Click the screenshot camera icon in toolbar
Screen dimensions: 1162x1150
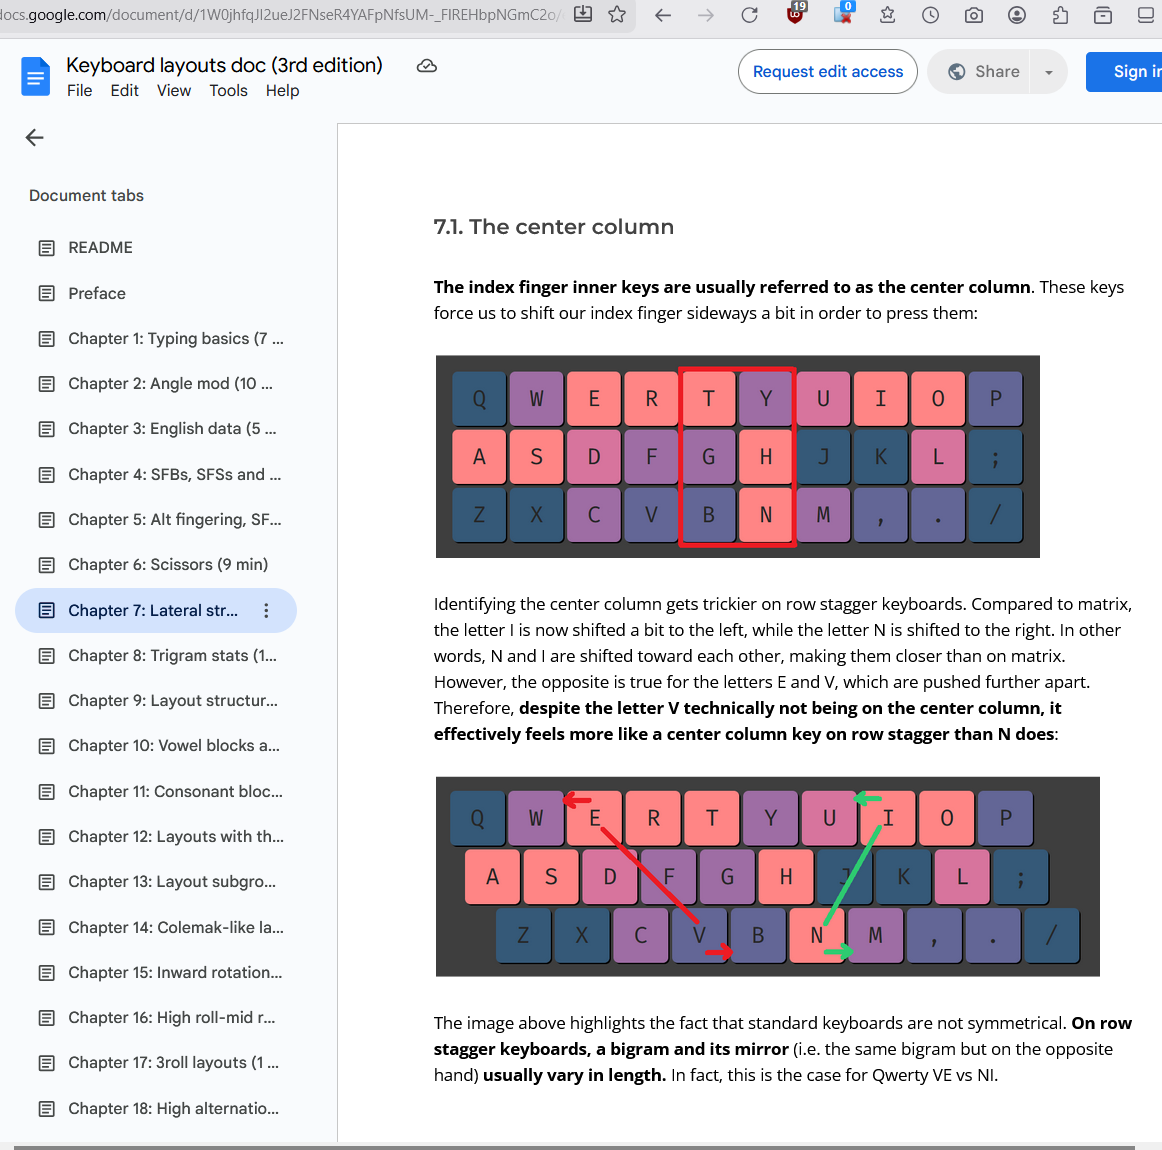point(973,16)
